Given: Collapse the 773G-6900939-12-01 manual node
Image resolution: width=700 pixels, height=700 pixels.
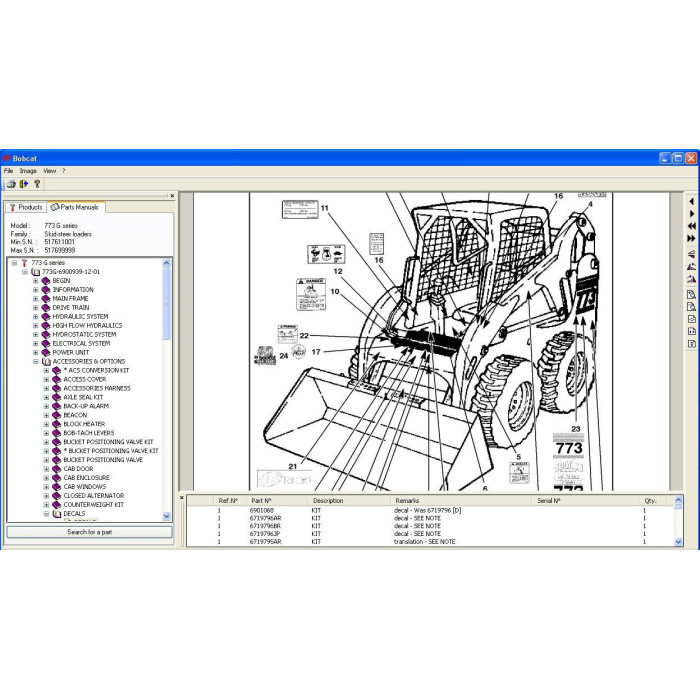Looking at the screenshot, I should pos(25,272).
